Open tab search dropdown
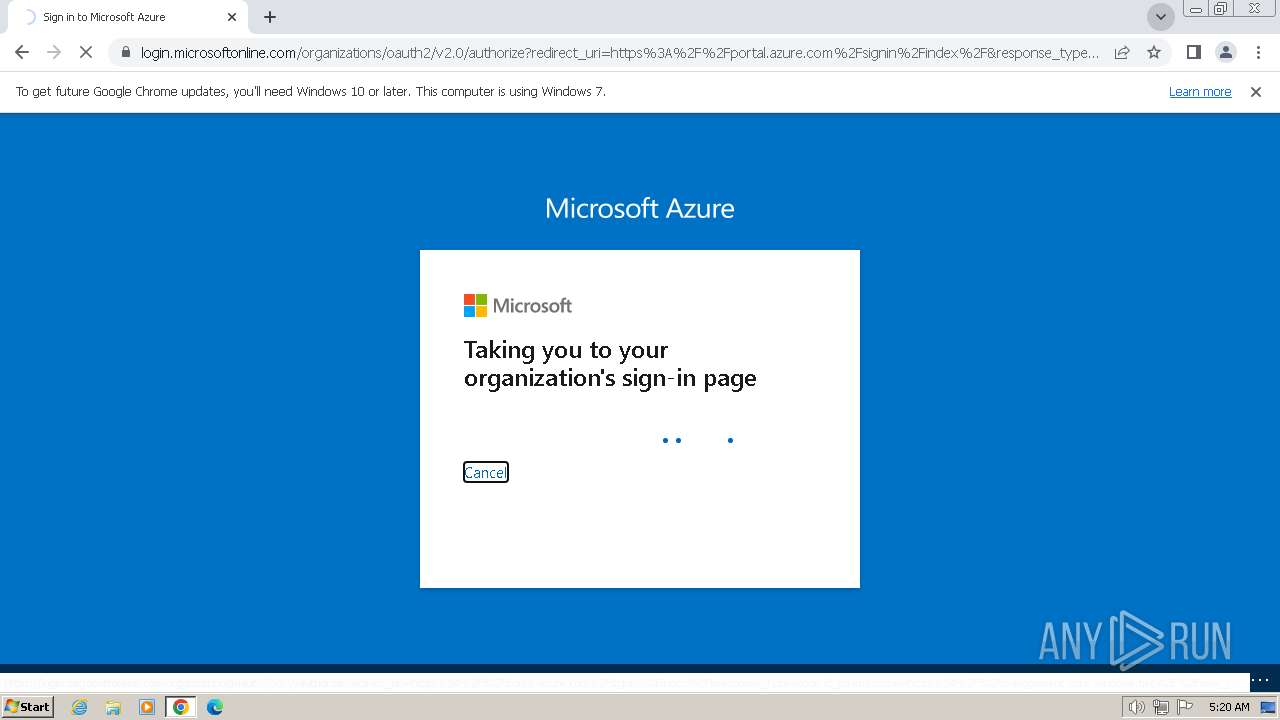Image resolution: width=1280 pixels, height=720 pixels. (x=1161, y=17)
